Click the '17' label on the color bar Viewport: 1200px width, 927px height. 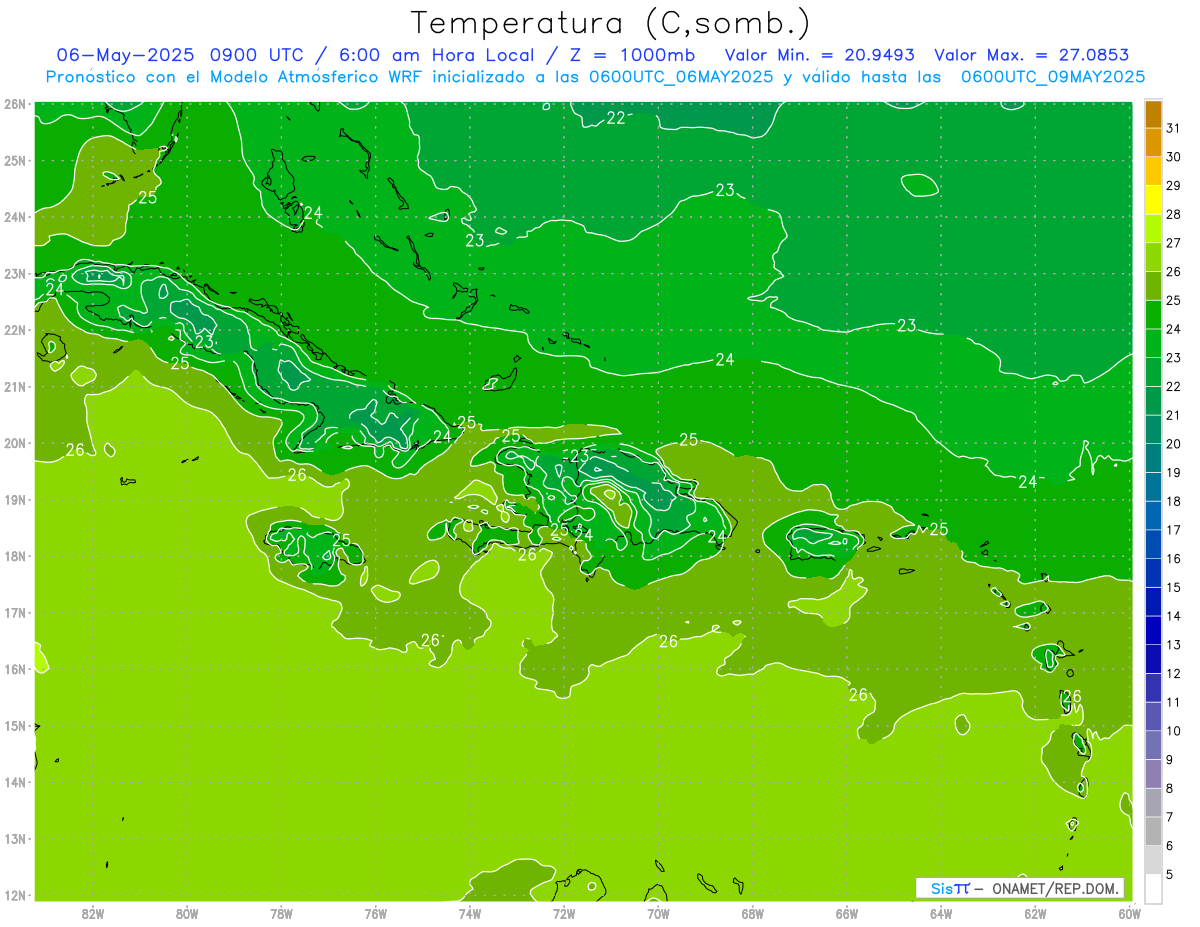[x=1173, y=530]
